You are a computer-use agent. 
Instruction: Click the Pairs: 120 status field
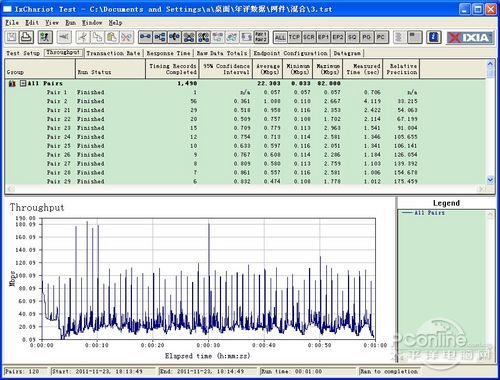[25, 371]
